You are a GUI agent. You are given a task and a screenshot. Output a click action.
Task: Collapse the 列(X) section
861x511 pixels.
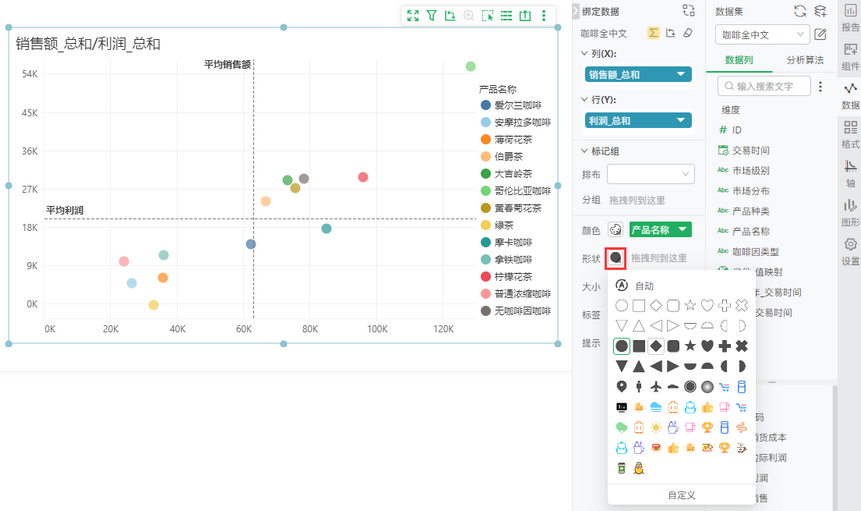(584, 53)
